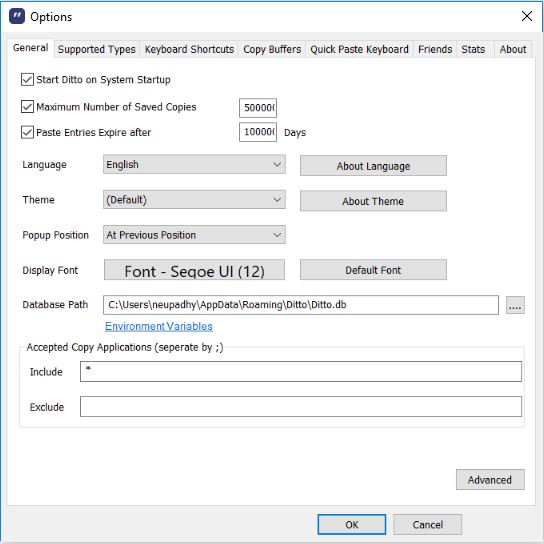Click the expire after days number field

[258, 132]
